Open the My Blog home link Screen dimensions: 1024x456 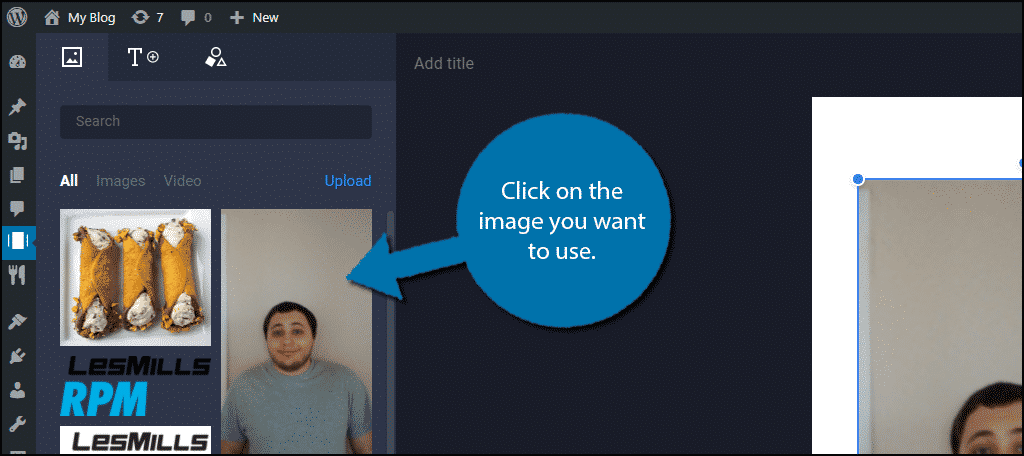[x=80, y=18]
